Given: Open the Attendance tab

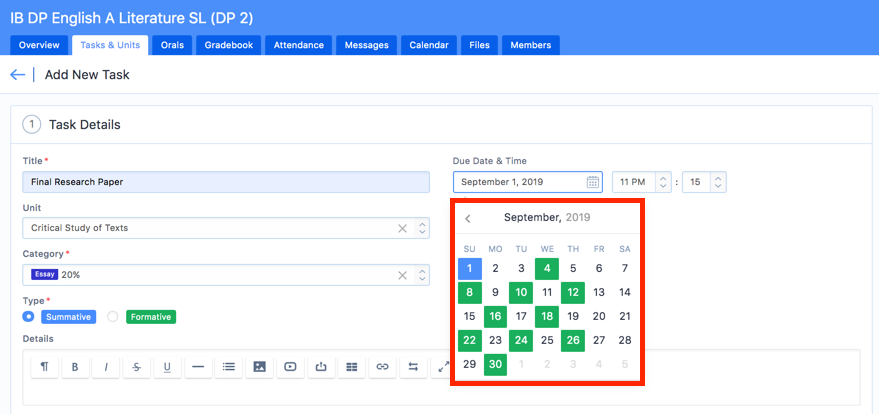Looking at the screenshot, I should click(x=299, y=45).
